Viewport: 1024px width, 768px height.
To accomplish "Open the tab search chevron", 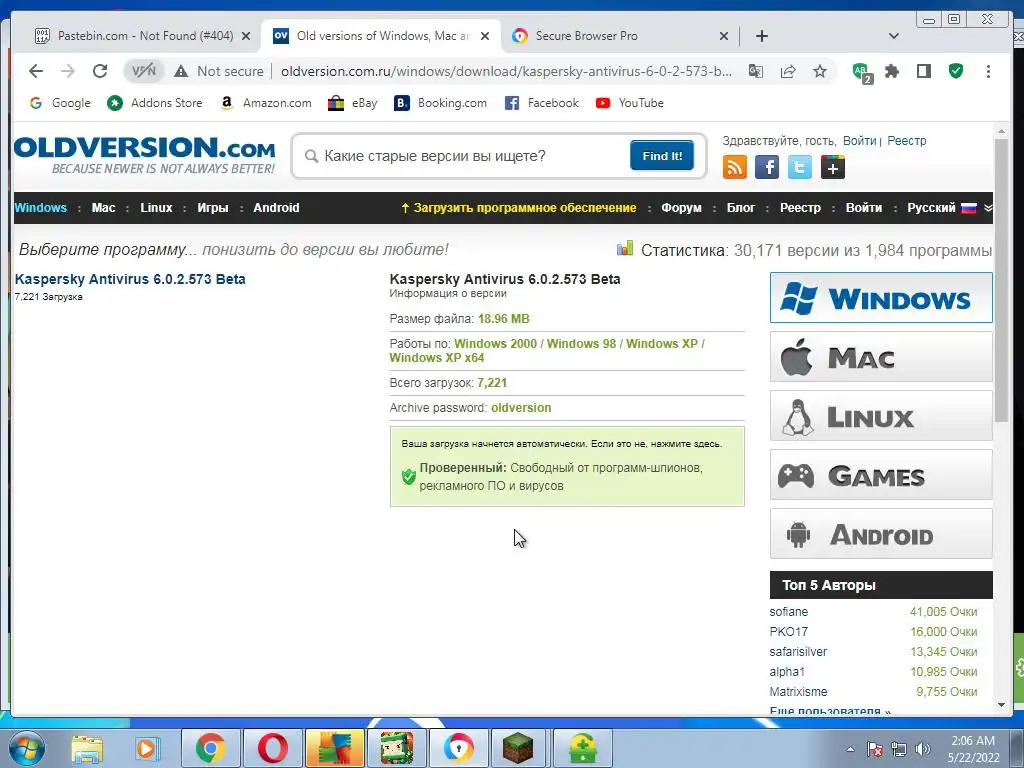I will click(x=894, y=36).
